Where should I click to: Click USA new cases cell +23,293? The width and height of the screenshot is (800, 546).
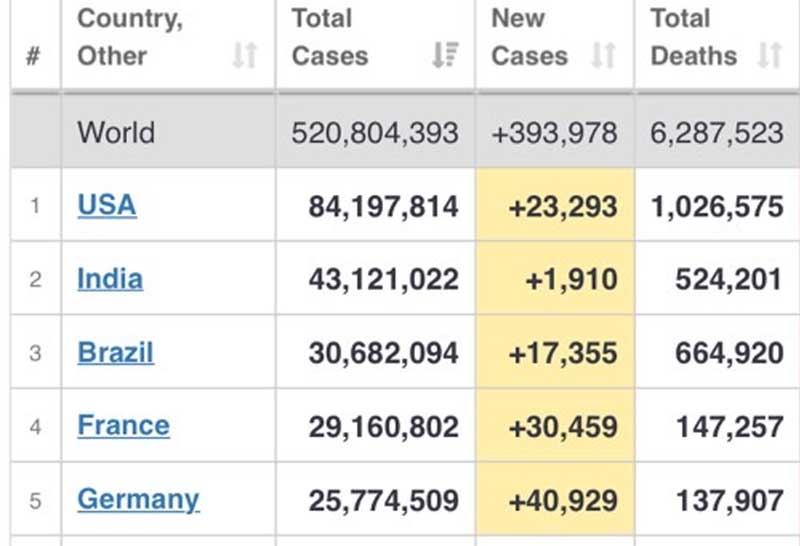562,207
